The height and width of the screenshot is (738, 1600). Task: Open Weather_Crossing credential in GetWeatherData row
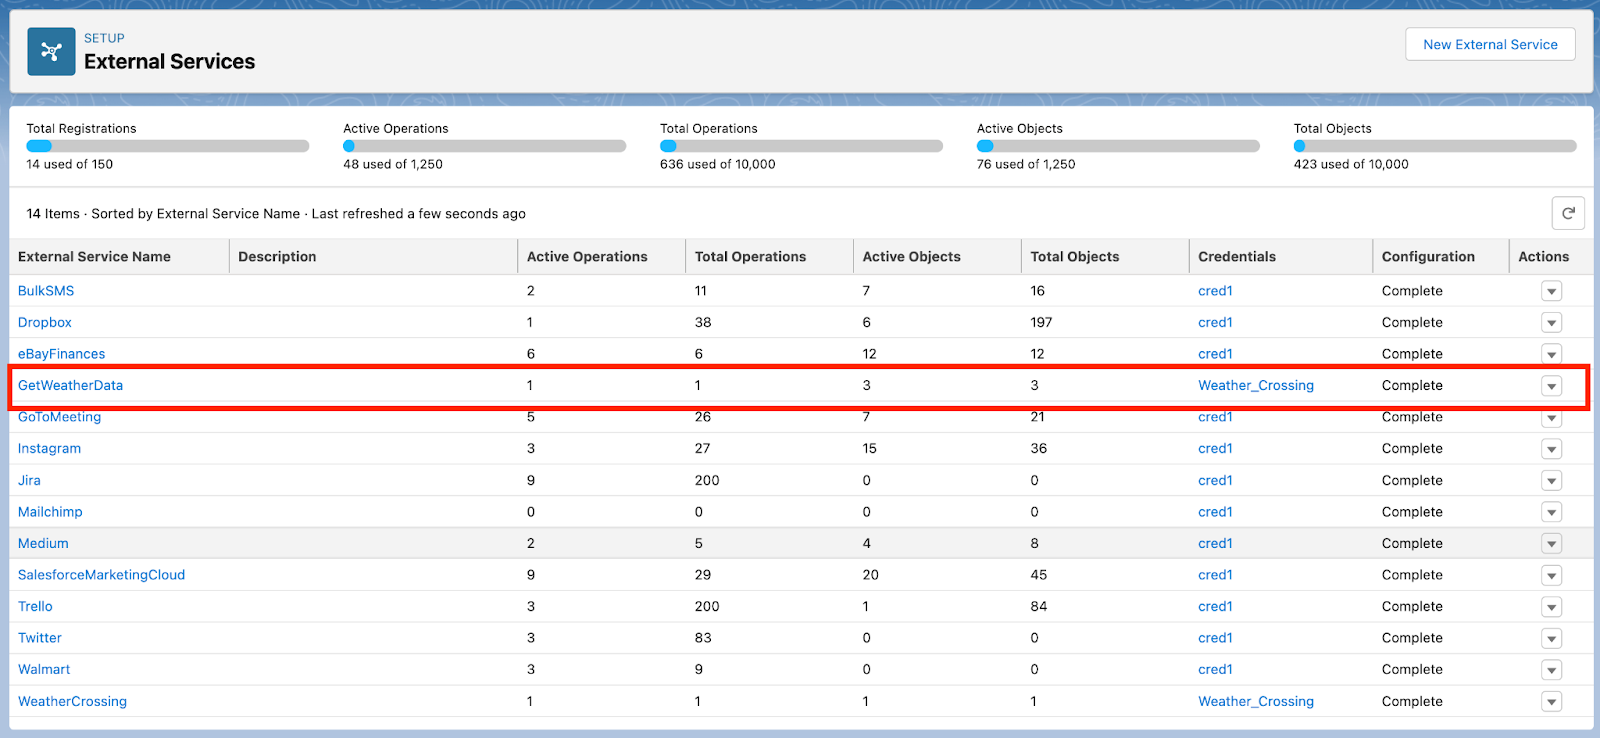(1256, 385)
